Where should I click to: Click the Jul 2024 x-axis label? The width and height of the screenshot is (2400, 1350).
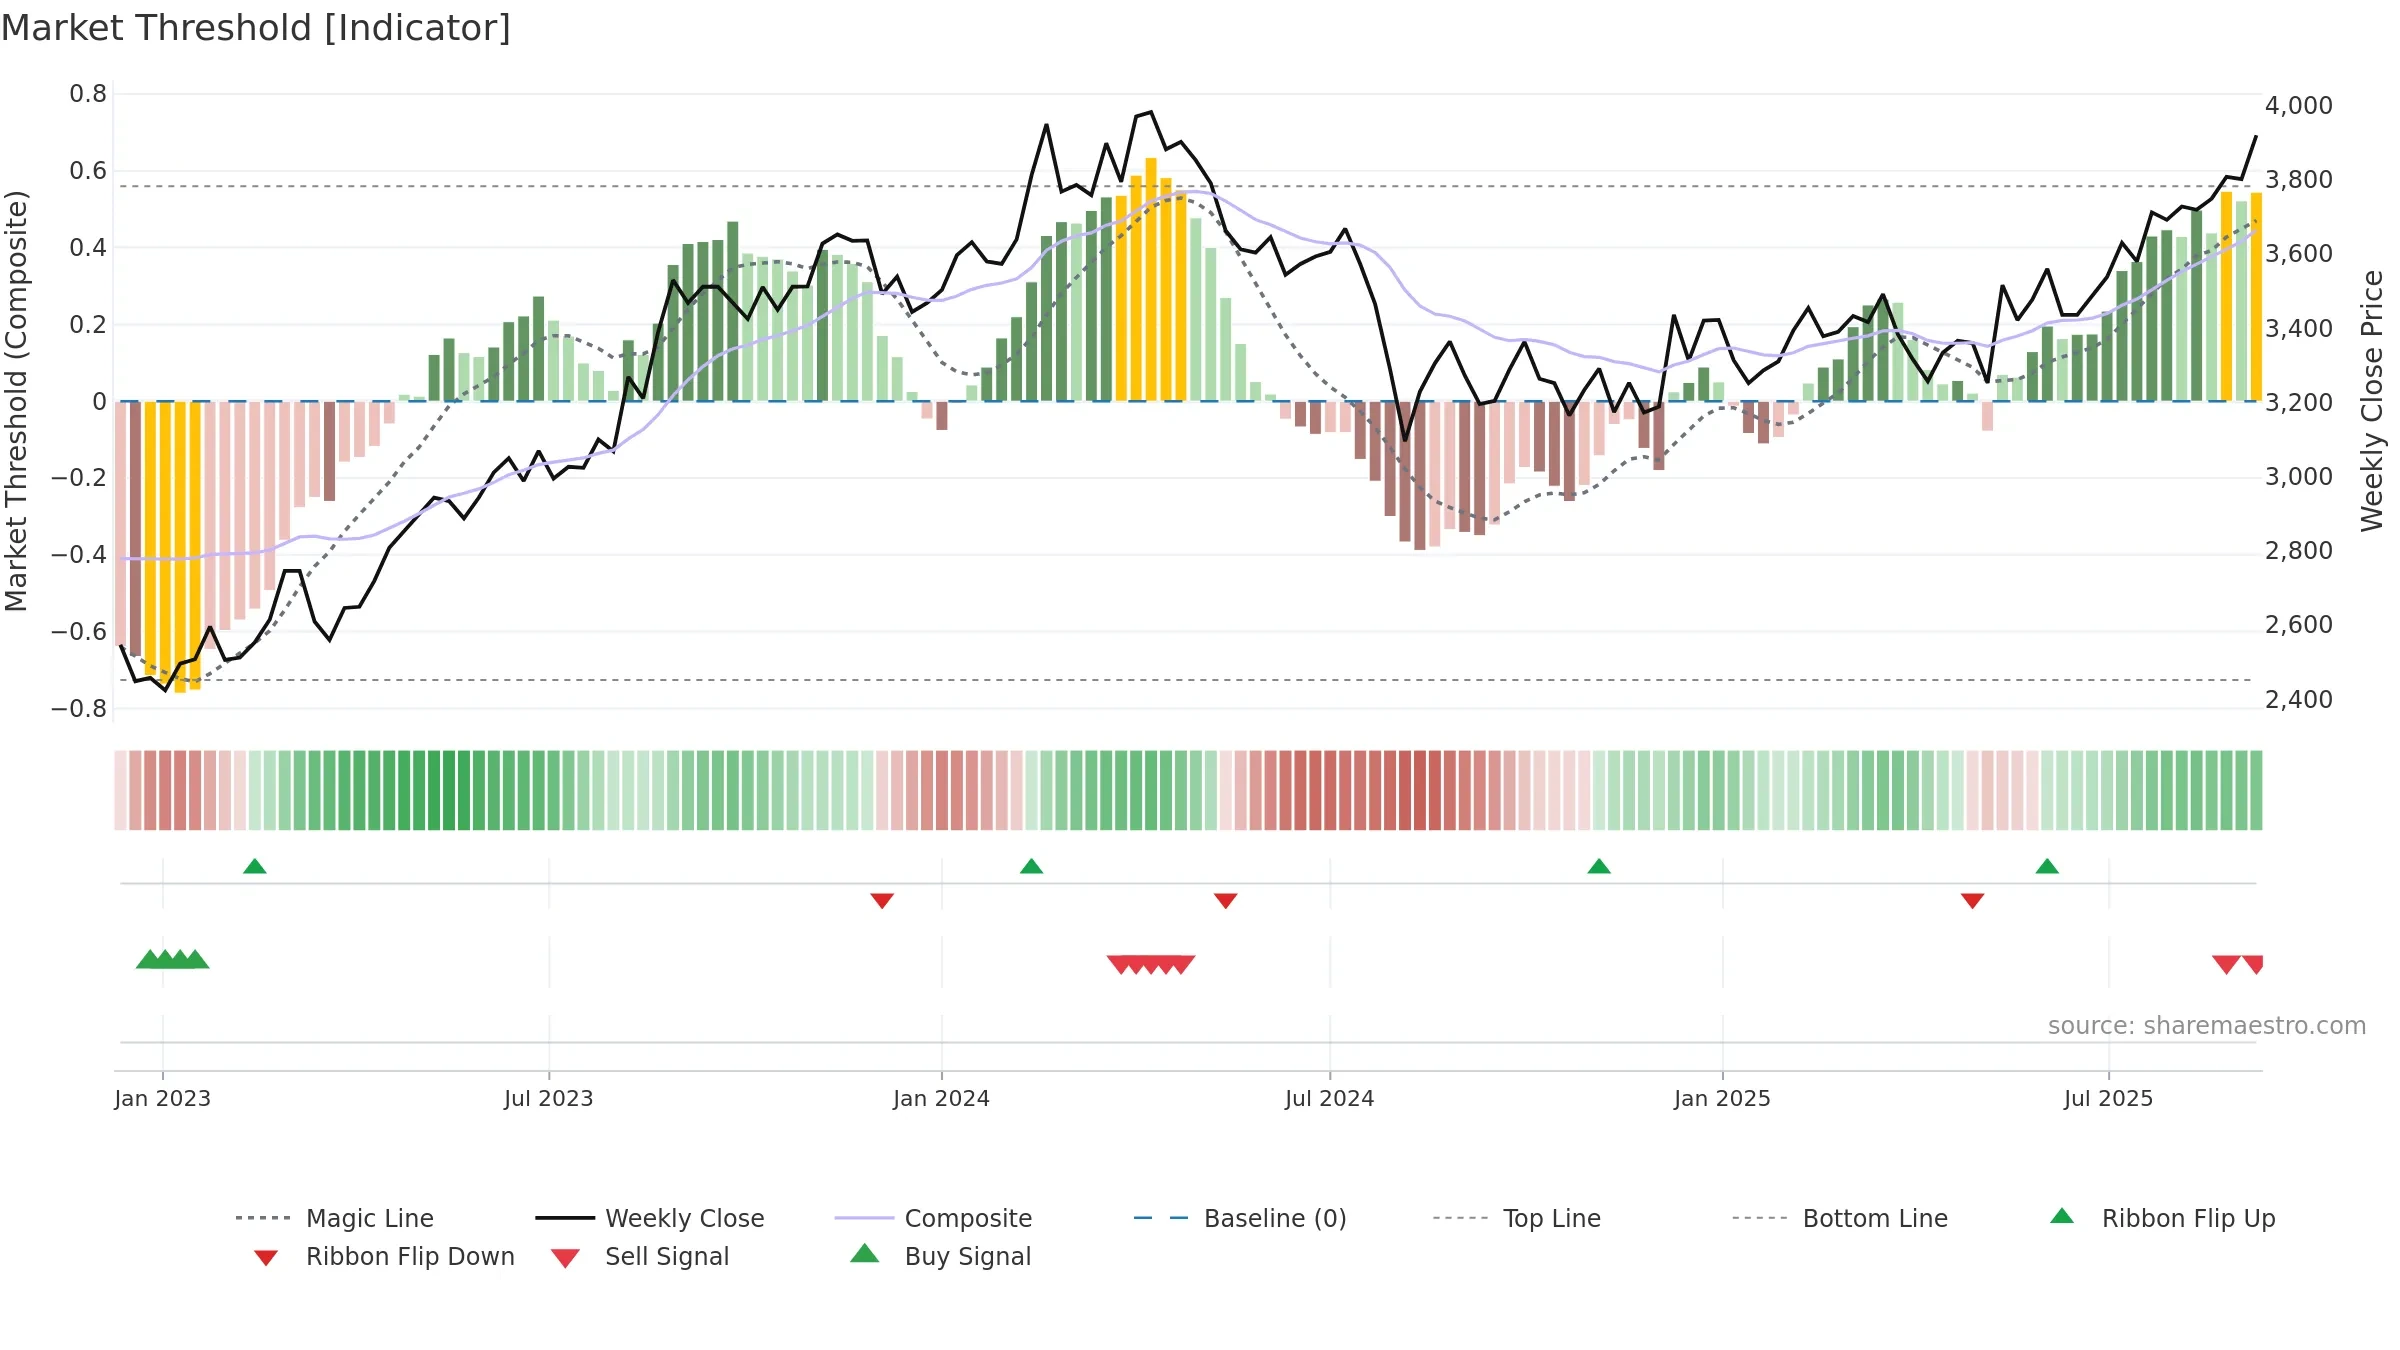point(1330,1099)
